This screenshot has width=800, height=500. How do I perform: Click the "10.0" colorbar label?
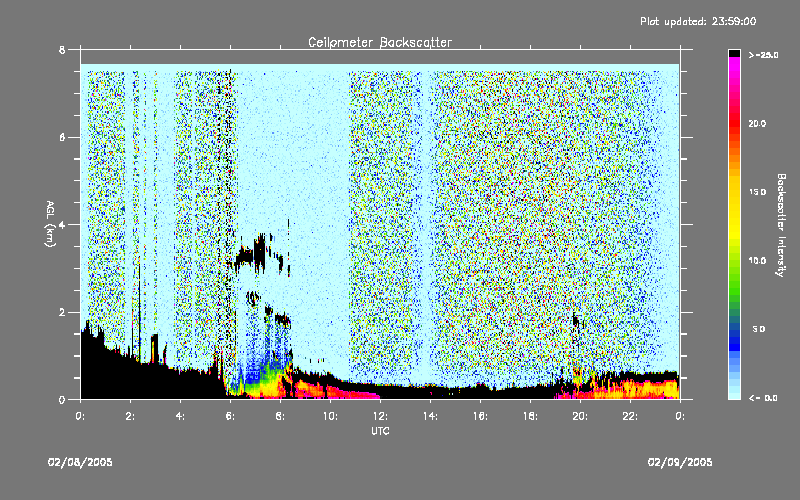757,261
